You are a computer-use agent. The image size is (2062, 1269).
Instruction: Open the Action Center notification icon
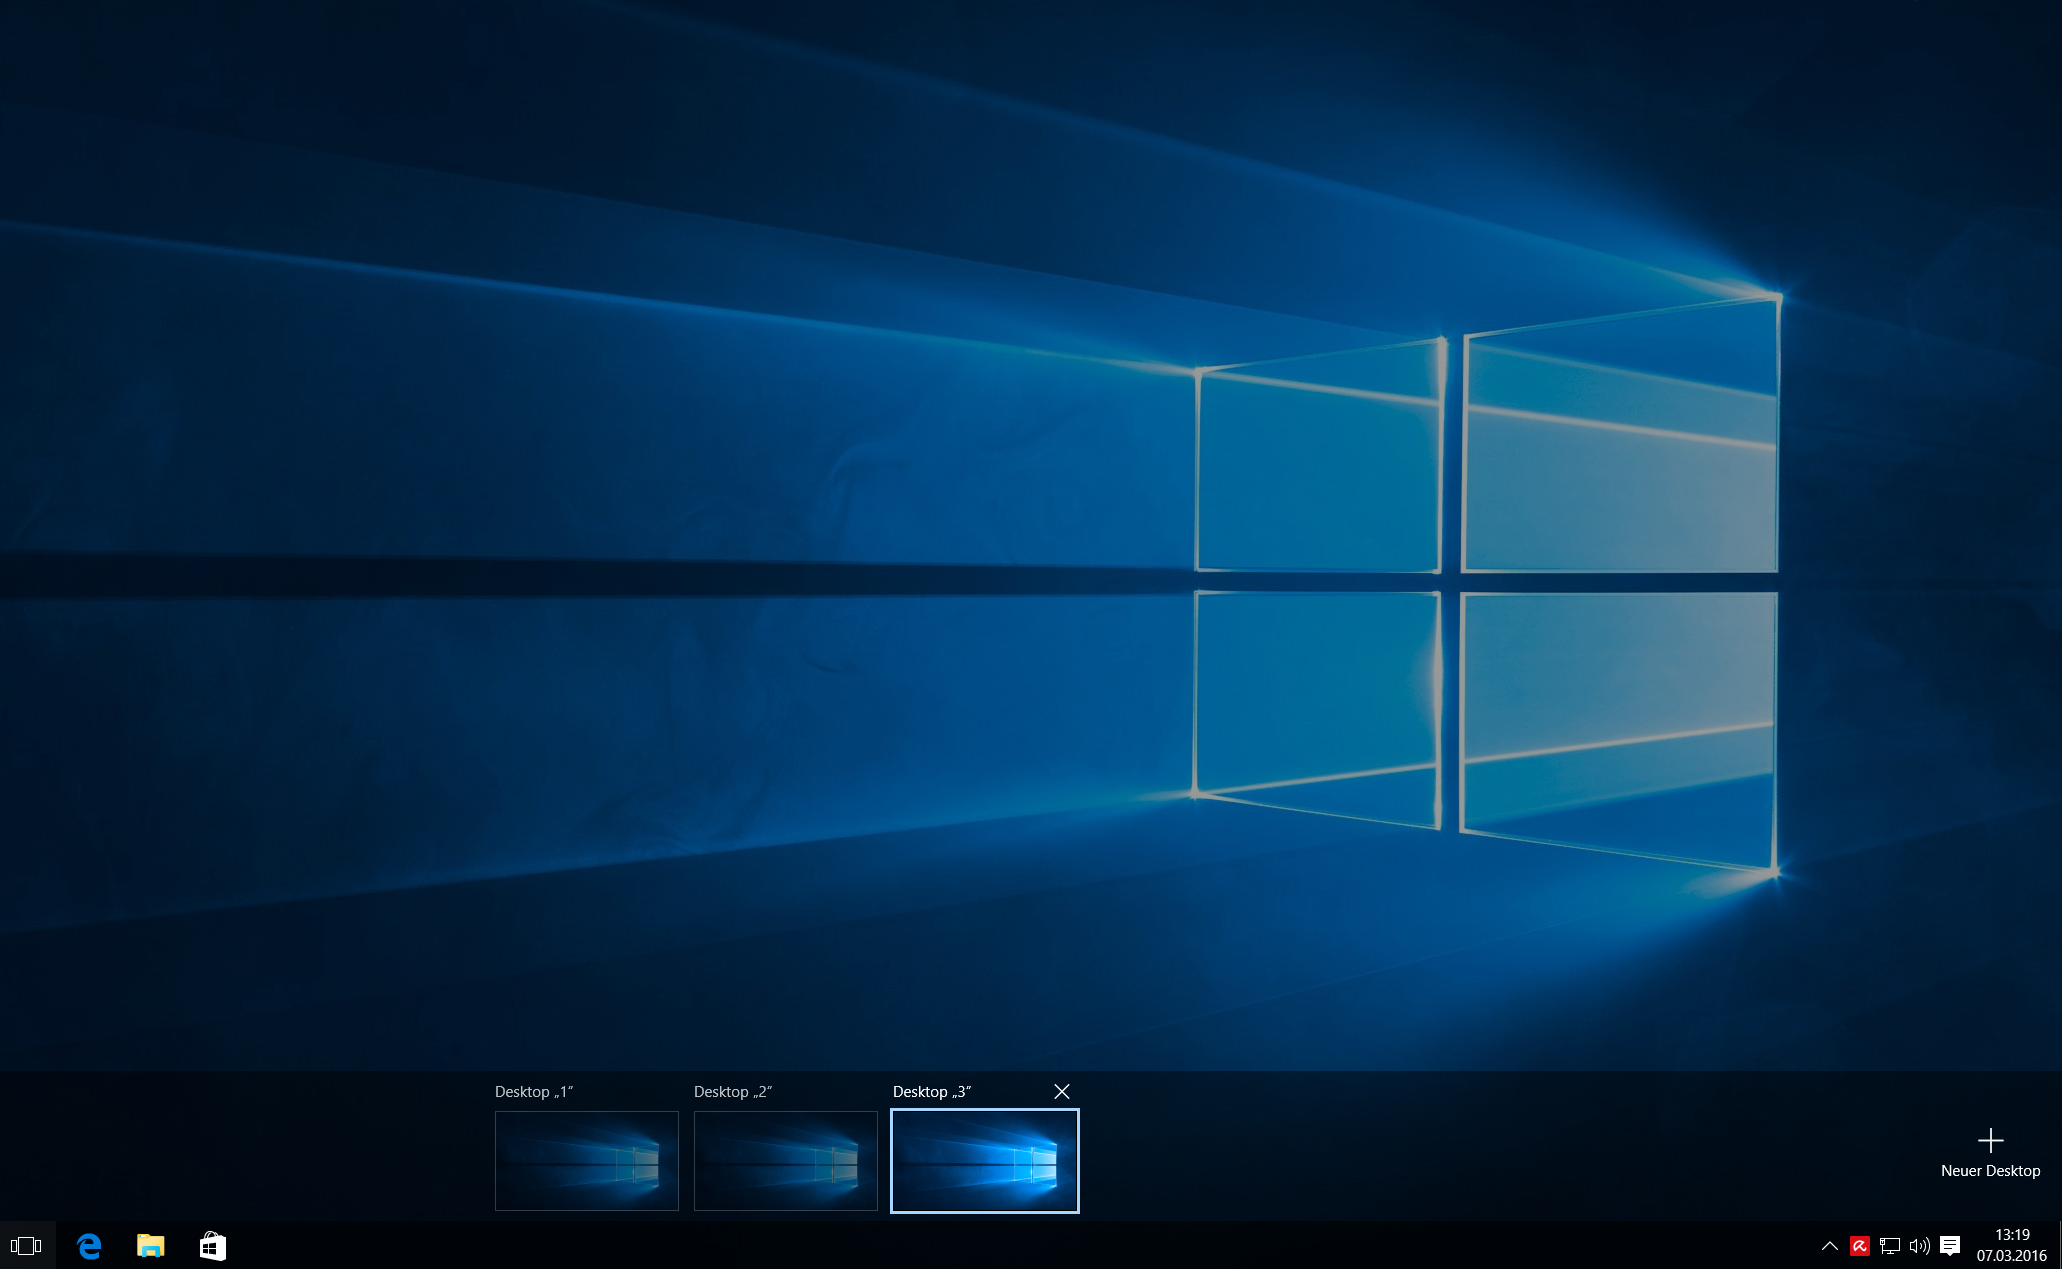[x=1950, y=1246]
